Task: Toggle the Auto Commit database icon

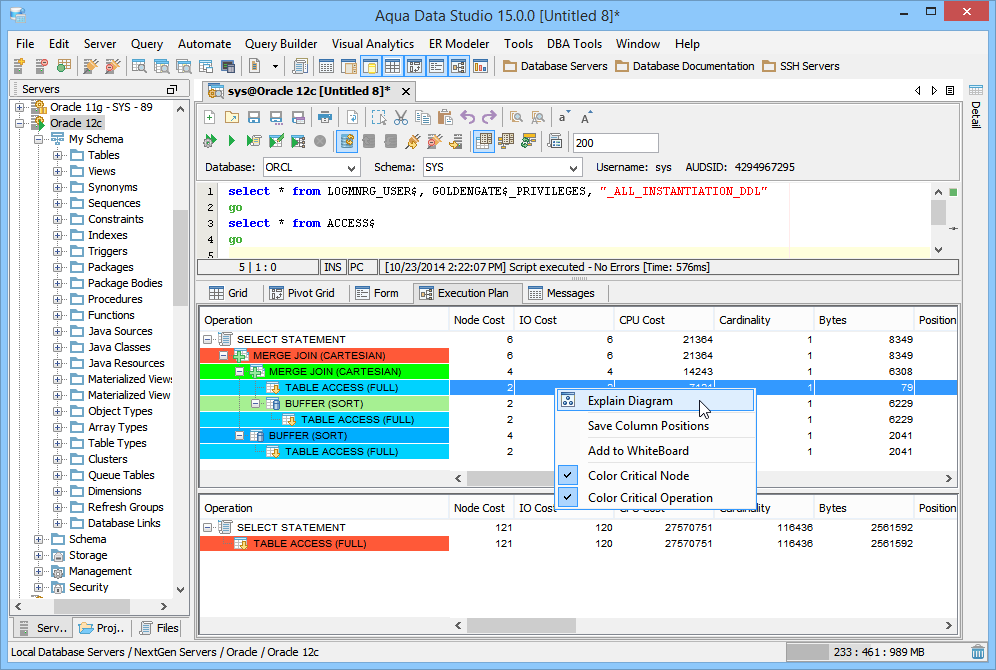Action: click(x=347, y=141)
